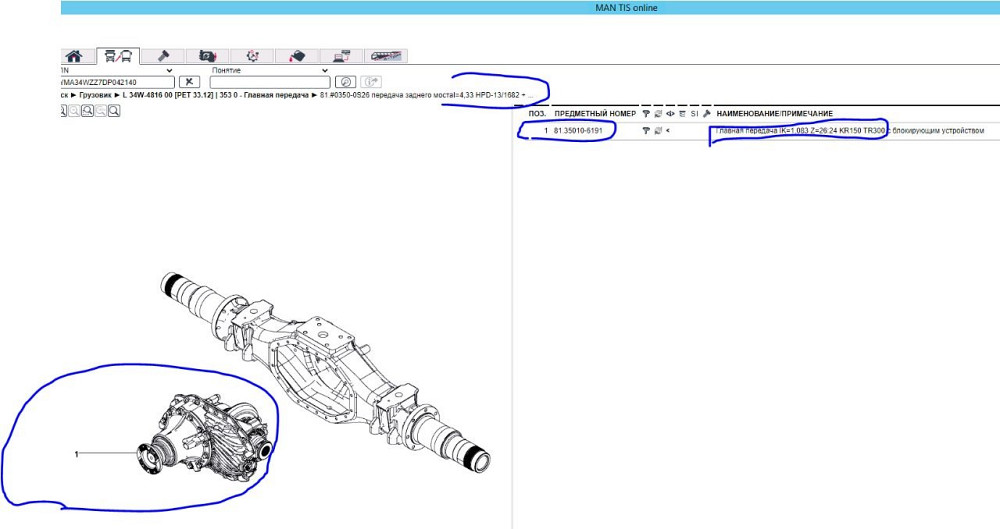
Task: Click the VIN number input field
Action: [x=117, y=82]
